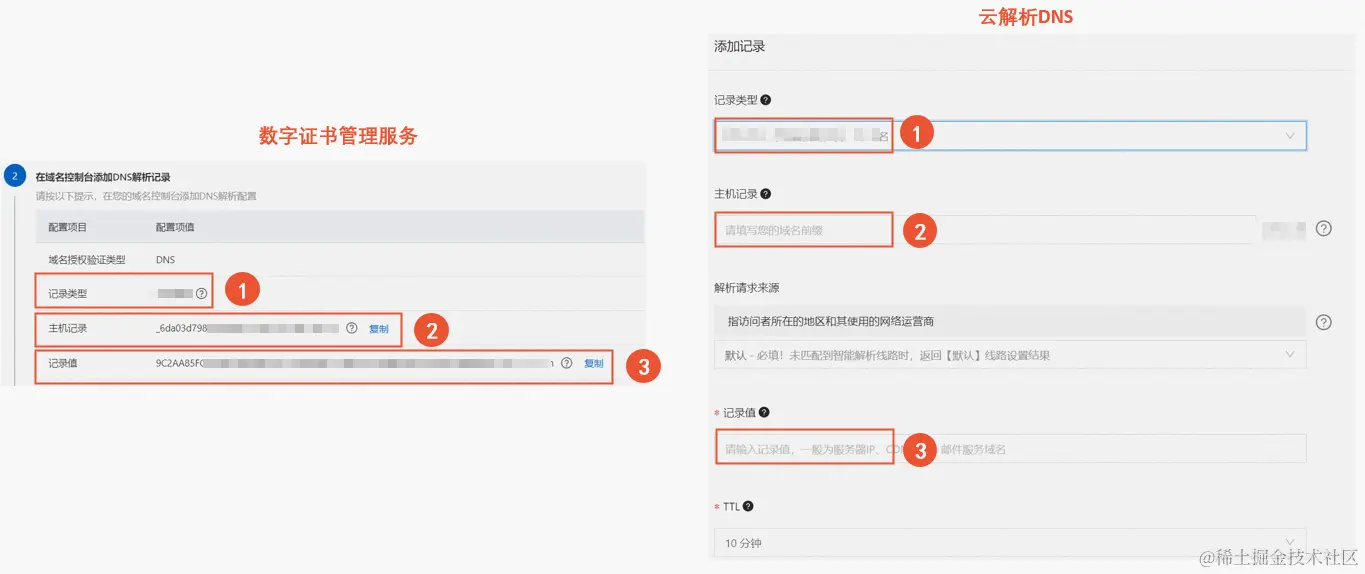Viewport: 1365px width, 574px height.
Task: Click the 记录值 input field in DNS form
Action: point(1010,449)
